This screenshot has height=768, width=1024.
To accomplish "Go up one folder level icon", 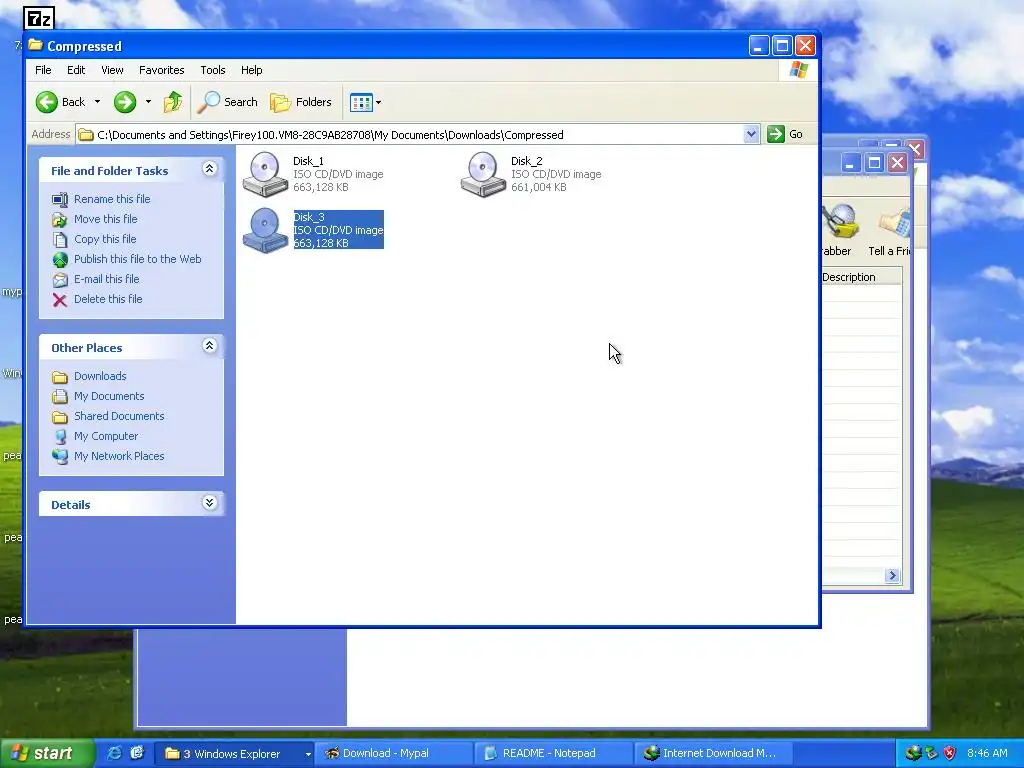I will 173,102.
